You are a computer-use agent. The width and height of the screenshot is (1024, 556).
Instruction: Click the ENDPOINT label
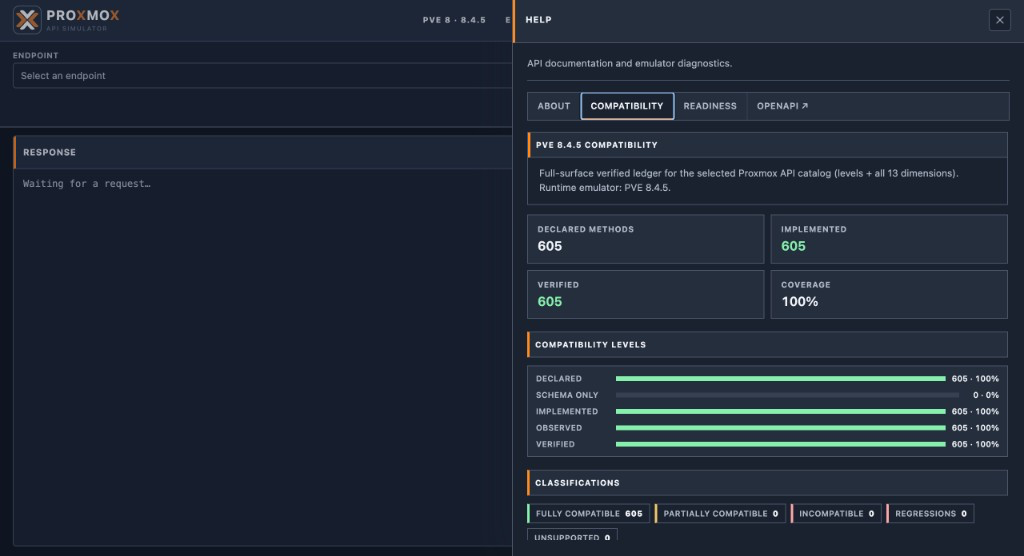(35, 56)
